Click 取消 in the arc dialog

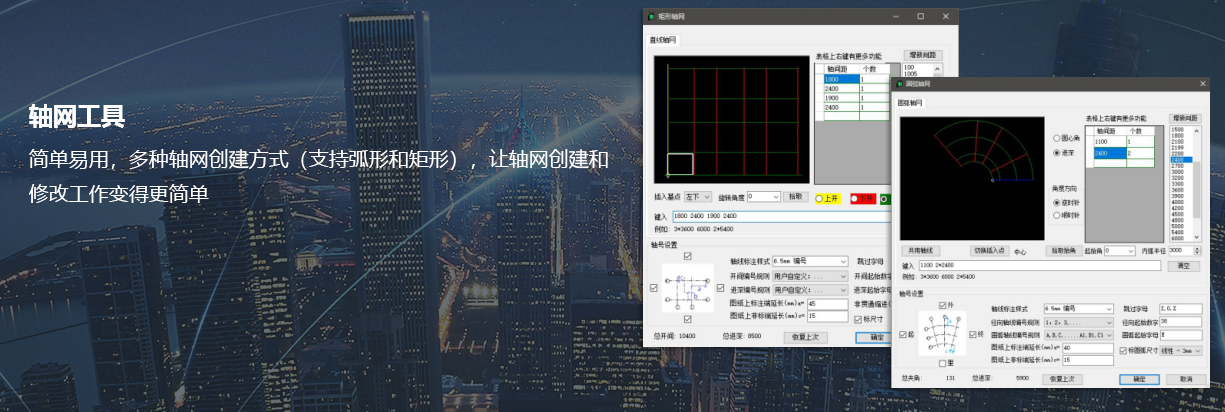point(1186,379)
